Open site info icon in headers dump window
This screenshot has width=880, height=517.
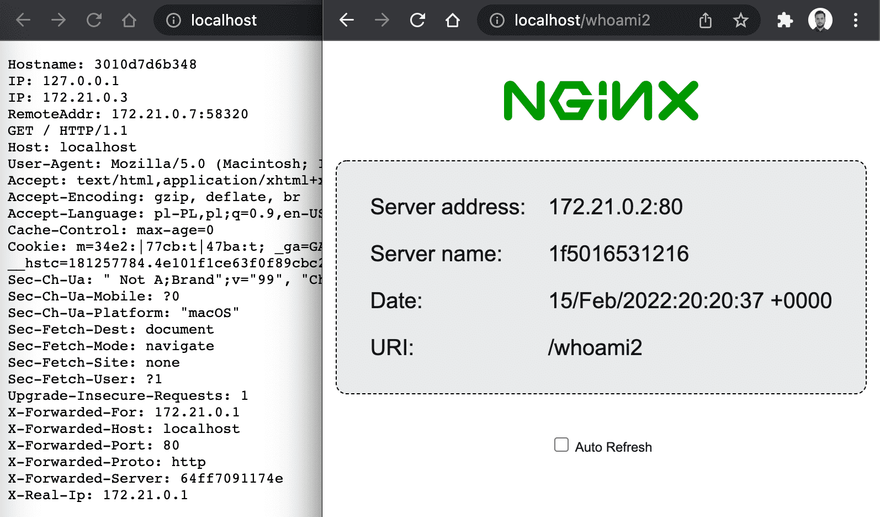pyautogui.click(x=174, y=20)
